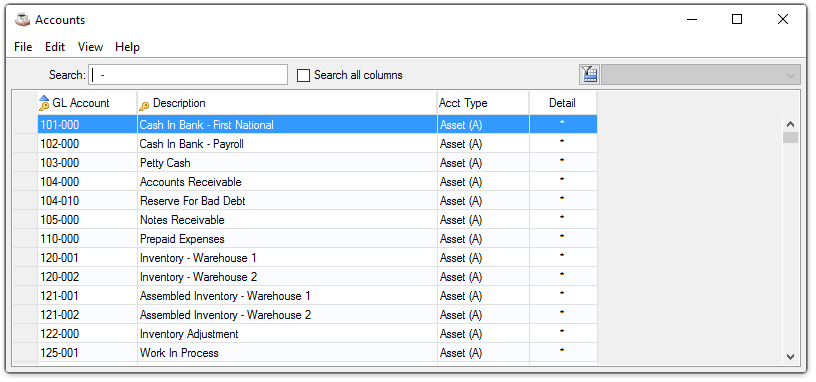Click into the Search text field
This screenshot has height=382, width=816.
188,75
